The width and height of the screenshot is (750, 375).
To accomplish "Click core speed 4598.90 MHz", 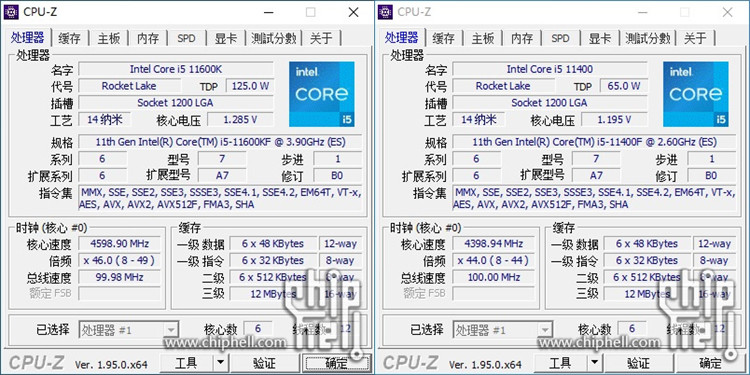I will click(x=120, y=244).
